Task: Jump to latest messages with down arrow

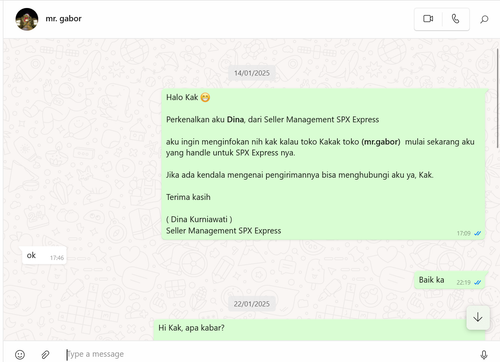Action: [478, 317]
